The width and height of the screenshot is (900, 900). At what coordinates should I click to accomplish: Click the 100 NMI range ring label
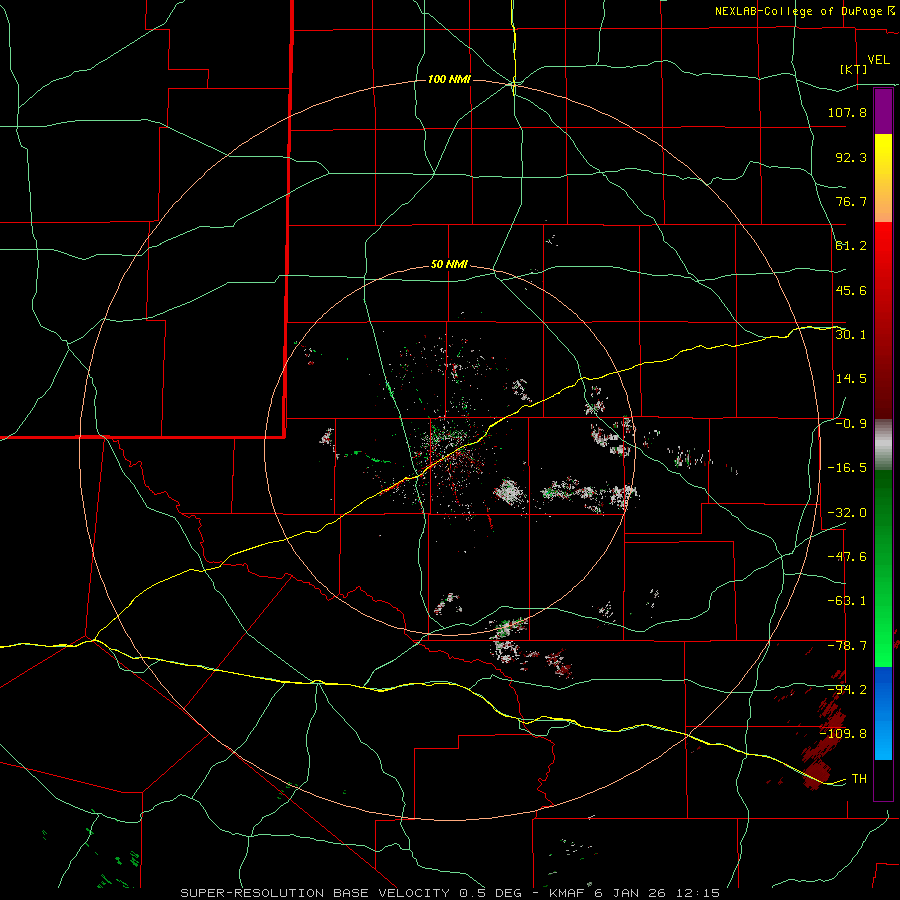click(449, 79)
